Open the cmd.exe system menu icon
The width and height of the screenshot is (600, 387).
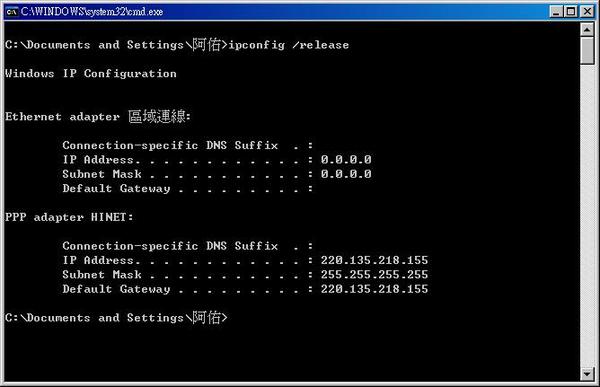coord(11,11)
